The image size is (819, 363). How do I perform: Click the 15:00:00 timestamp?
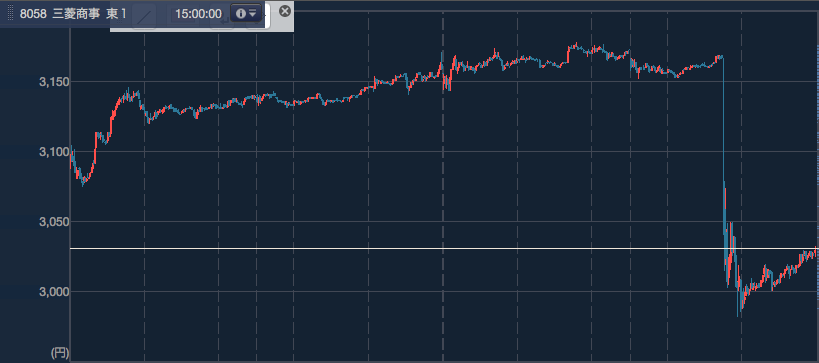[198, 14]
